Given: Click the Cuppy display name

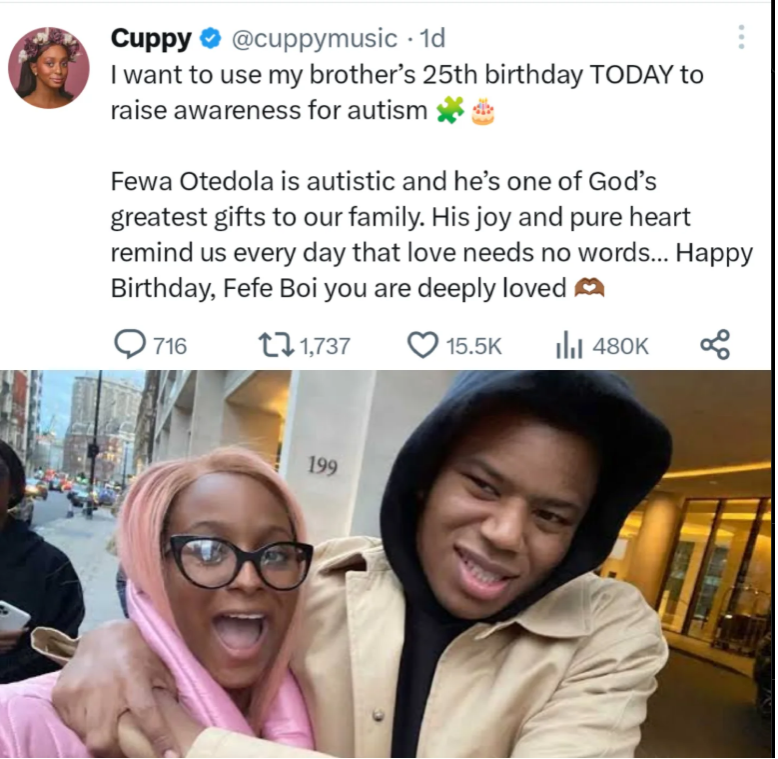Looking at the screenshot, I should [151, 39].
